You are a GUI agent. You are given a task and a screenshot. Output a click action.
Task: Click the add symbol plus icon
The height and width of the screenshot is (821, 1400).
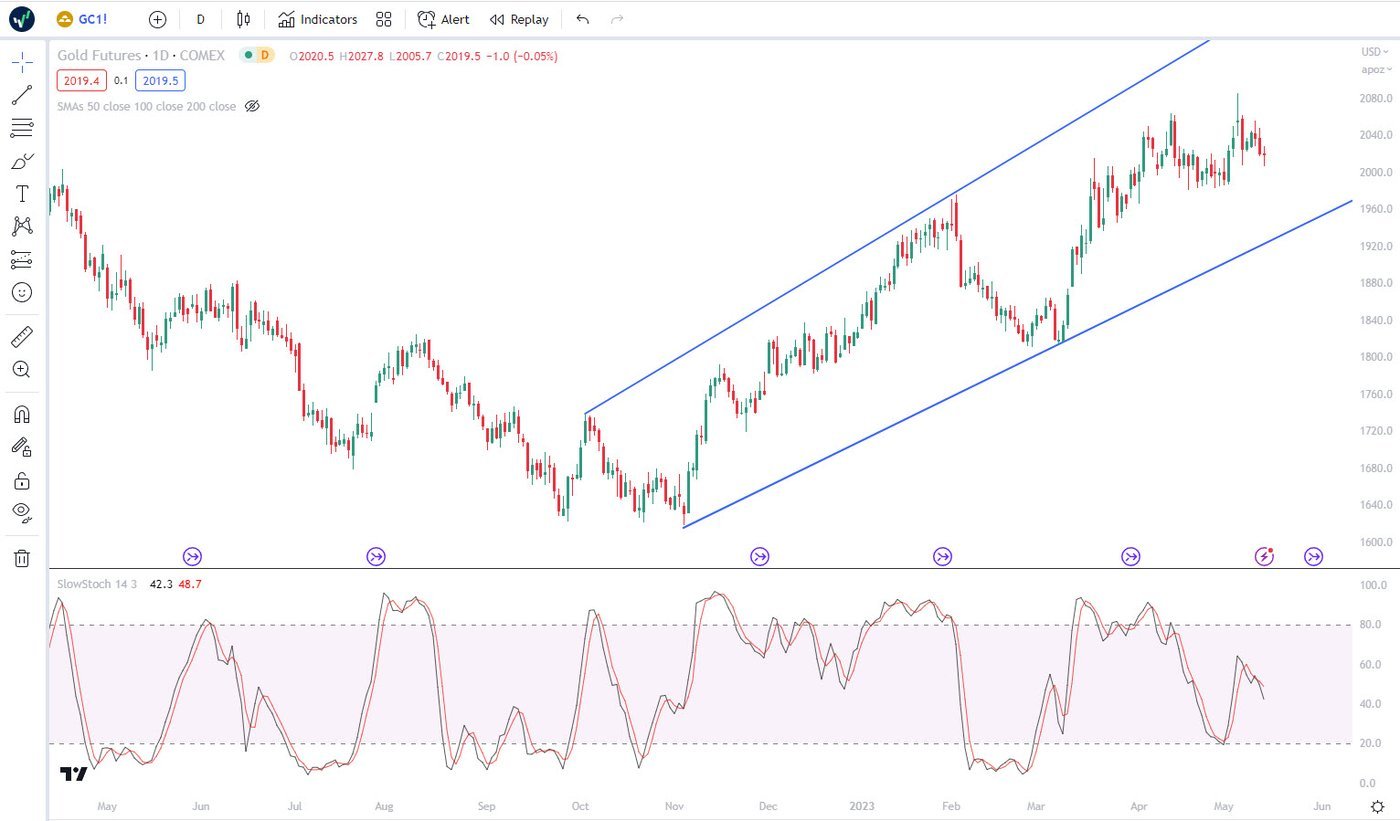point(157,19)
